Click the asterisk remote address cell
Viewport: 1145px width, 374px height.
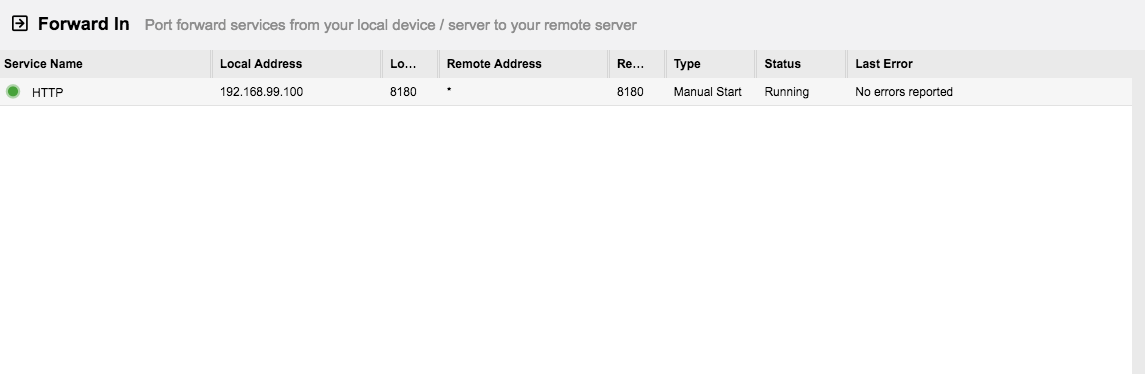449,91
